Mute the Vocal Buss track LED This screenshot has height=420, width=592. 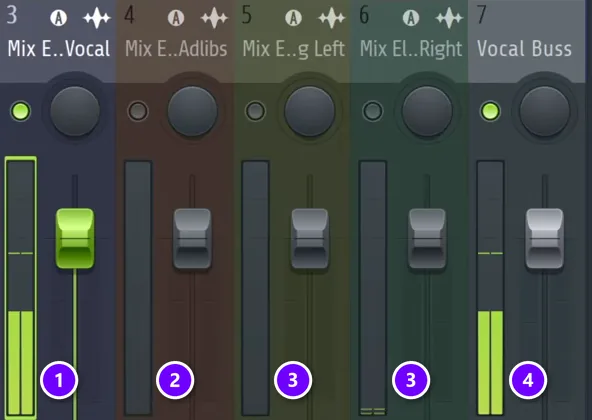[x=490, y=111]
